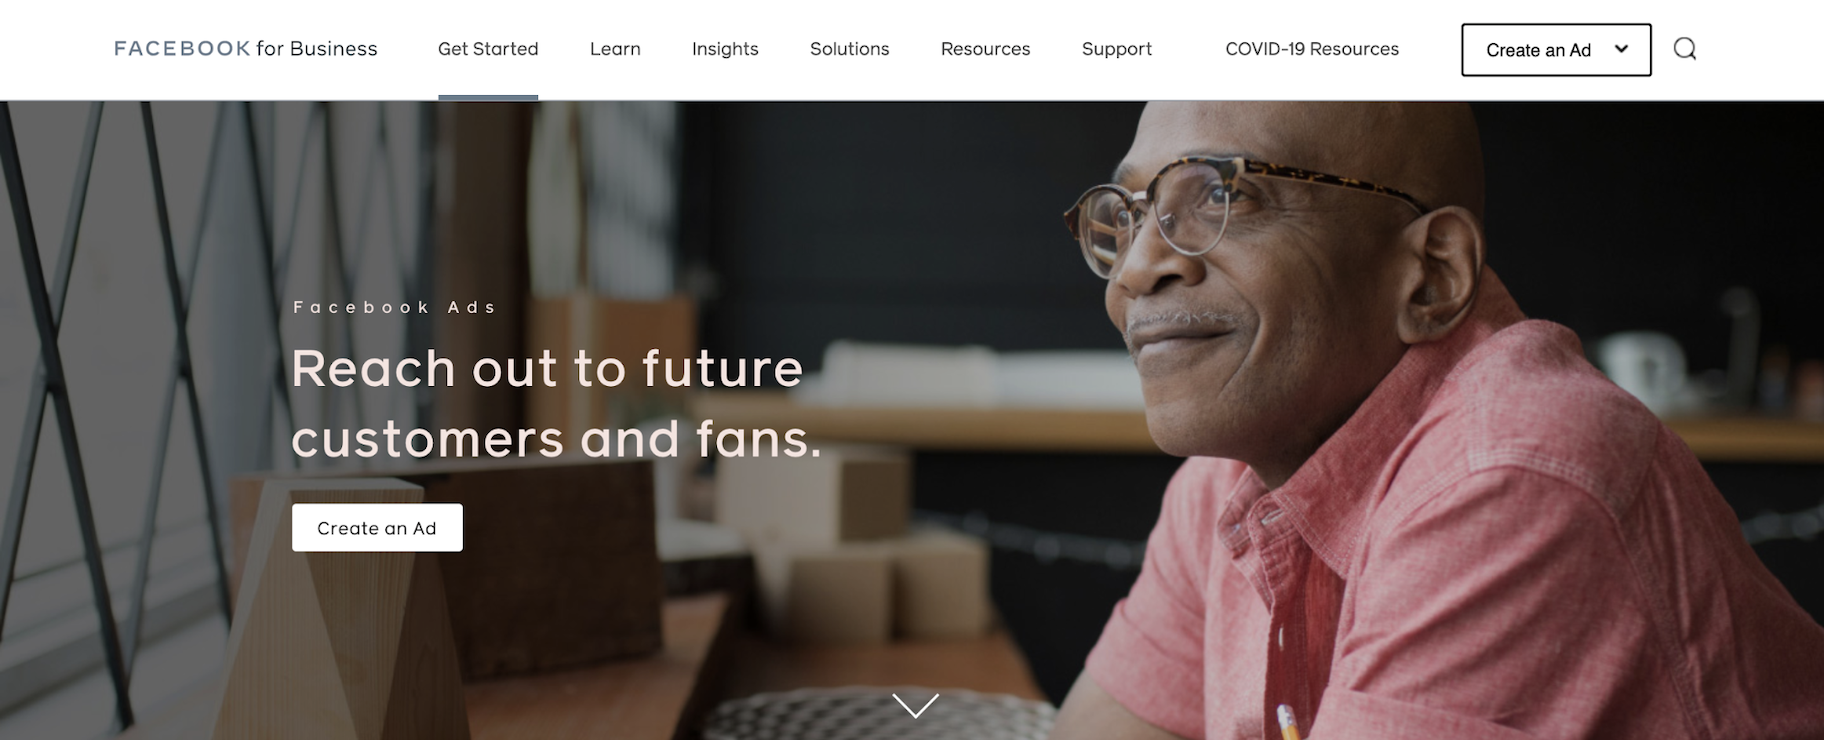Image resolution: width=1824 pixels, height=740 pixels.
Task: Click the downward scroll arrow below the hero
Action: 915,705
